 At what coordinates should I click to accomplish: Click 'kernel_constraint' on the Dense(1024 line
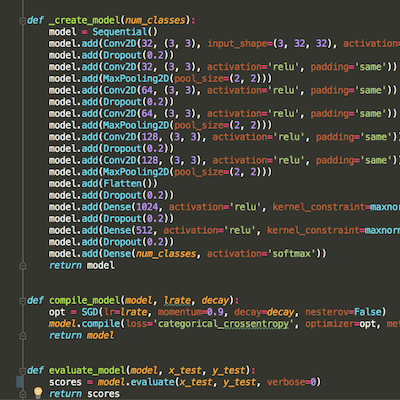tap(318, 207)
